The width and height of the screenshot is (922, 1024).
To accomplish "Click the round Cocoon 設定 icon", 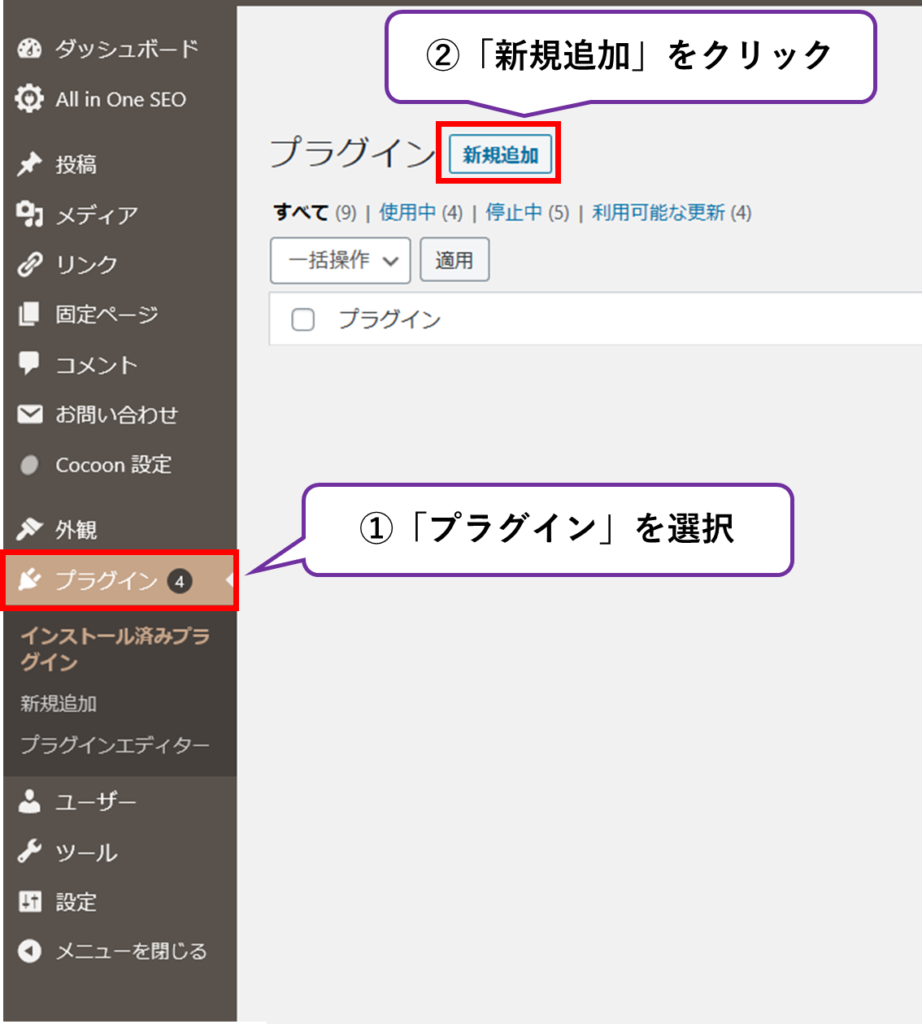I will click(x=29, y=465).
